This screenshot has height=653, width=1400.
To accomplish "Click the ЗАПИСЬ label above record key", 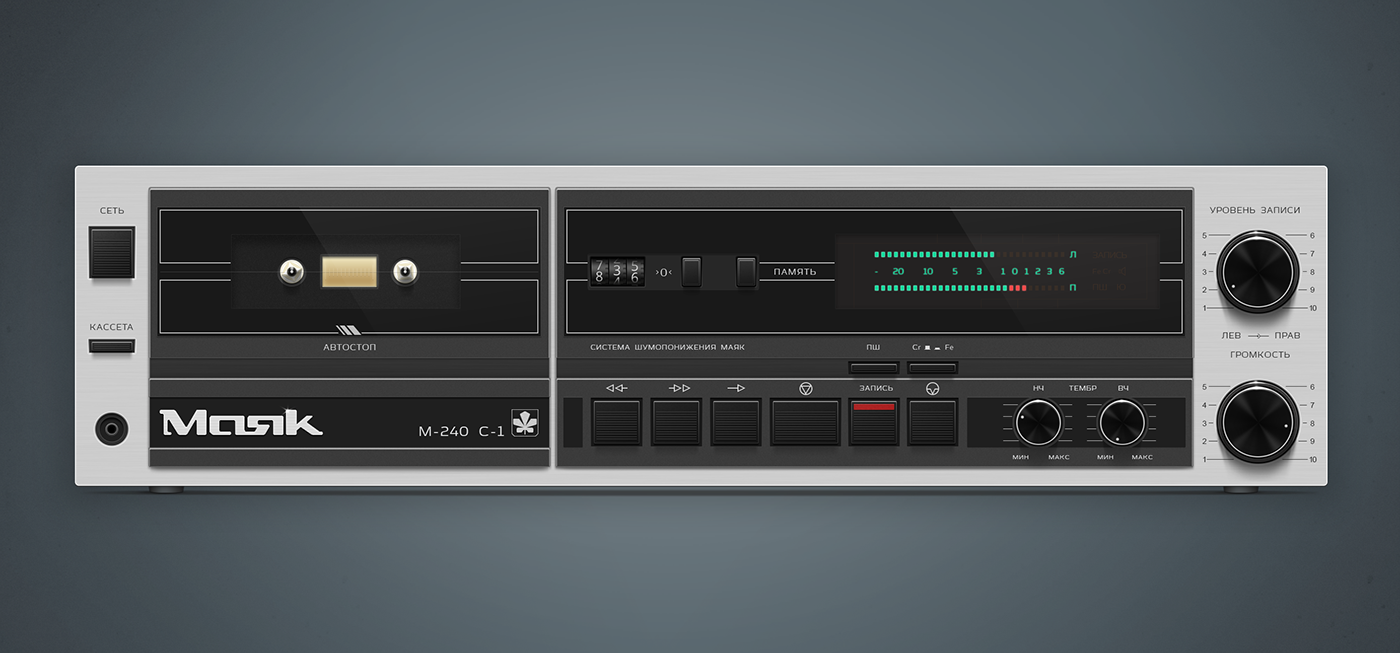I will click(x=876, y=388).
